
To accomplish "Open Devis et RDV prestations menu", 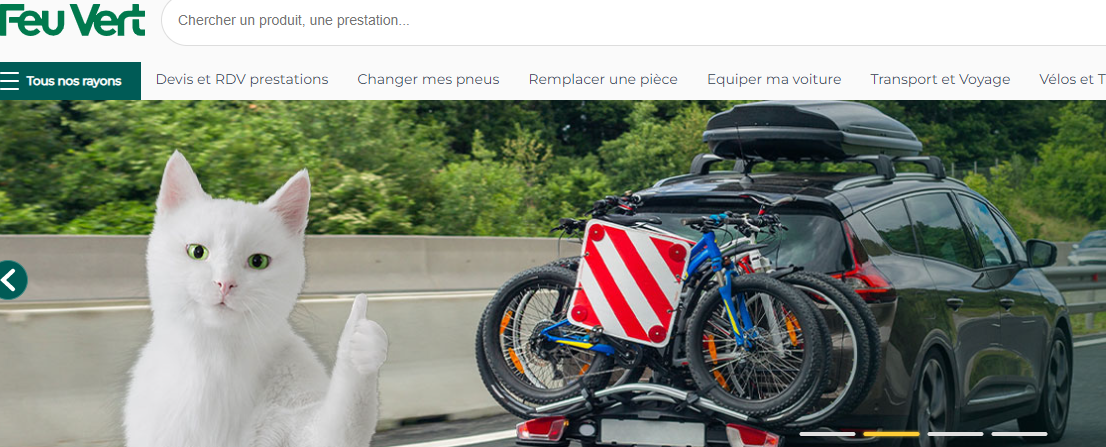I will click(242, 80).
